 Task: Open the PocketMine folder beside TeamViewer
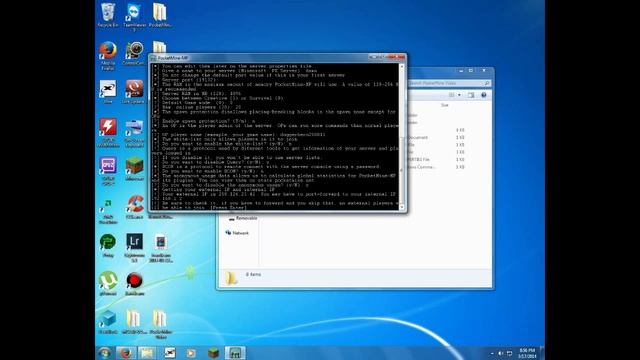[160, 15]
